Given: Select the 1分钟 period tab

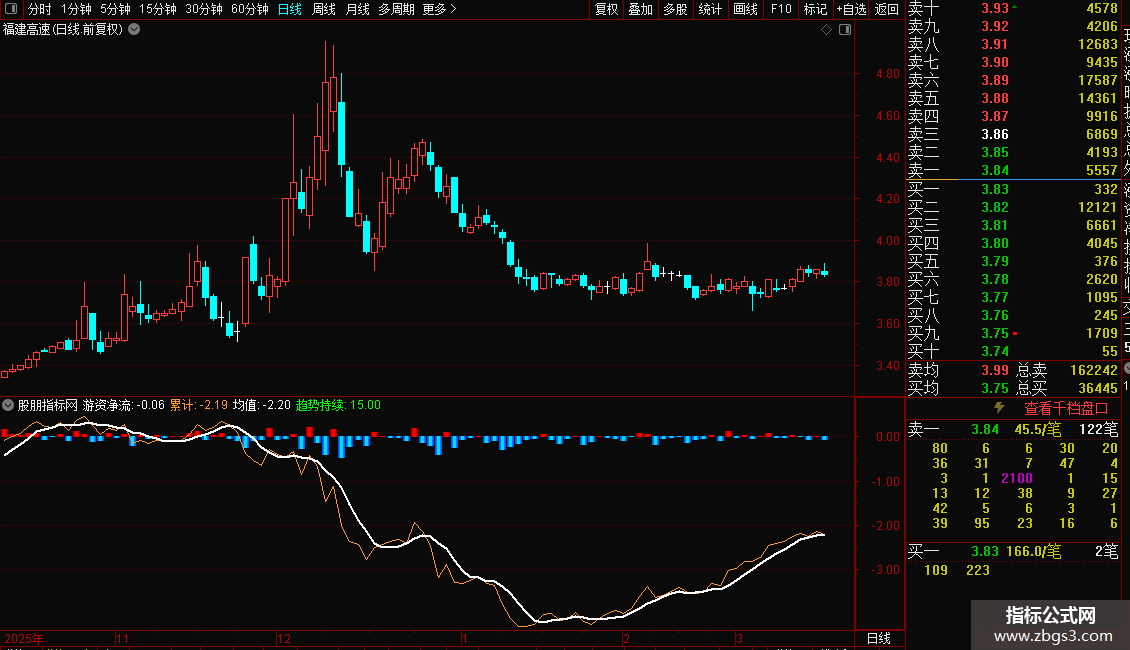Looking at the screenshot, I should point(76,9).
